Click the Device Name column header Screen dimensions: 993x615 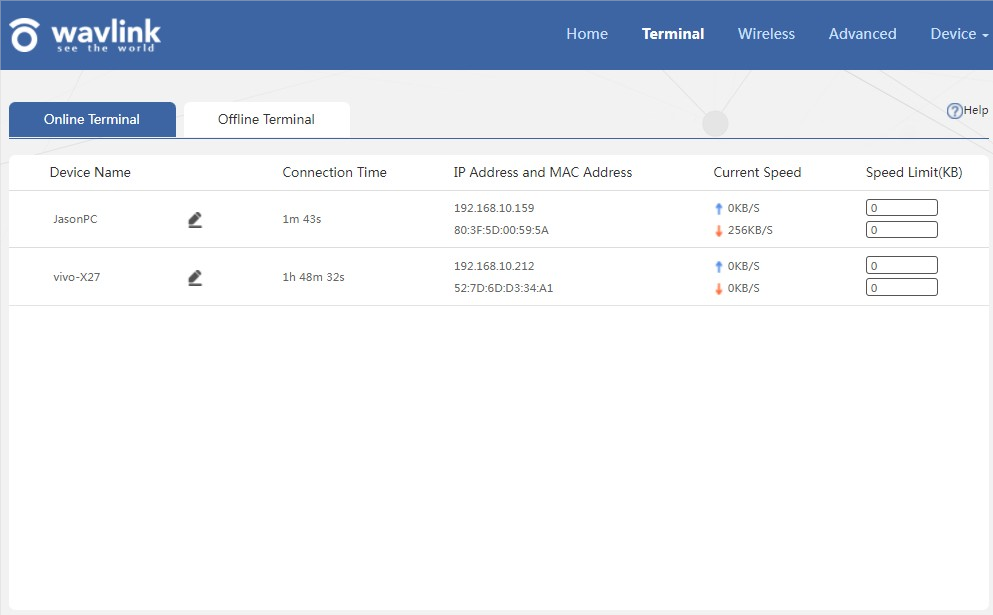click(90, 172)
